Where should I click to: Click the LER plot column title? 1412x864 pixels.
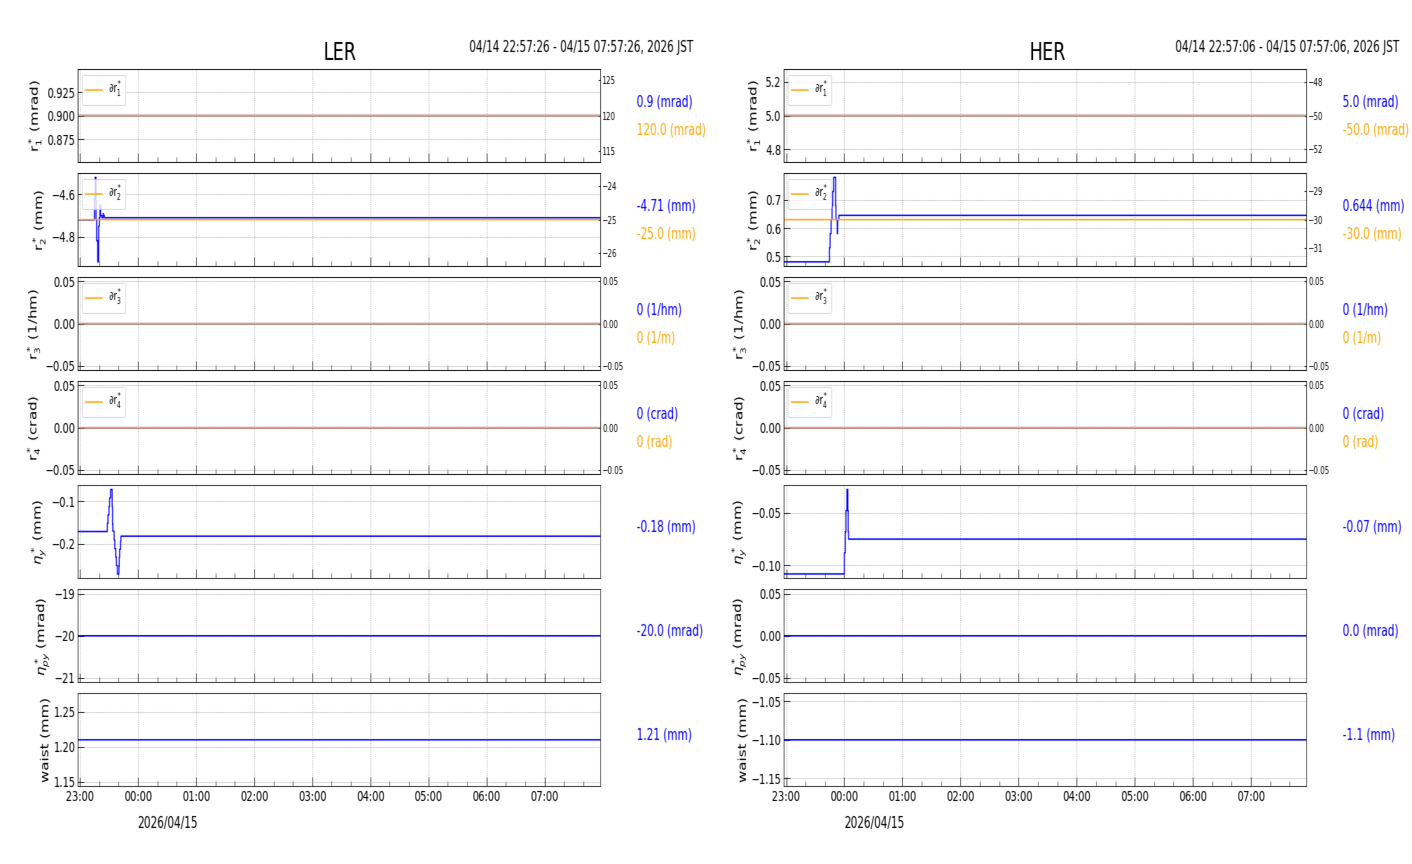coord(339,52)
